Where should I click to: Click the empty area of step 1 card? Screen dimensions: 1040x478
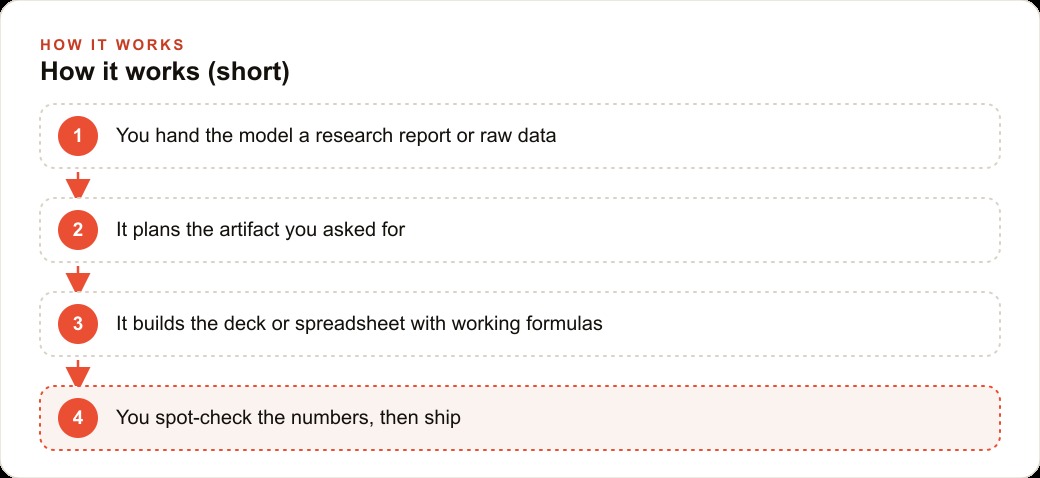(776, 136)
